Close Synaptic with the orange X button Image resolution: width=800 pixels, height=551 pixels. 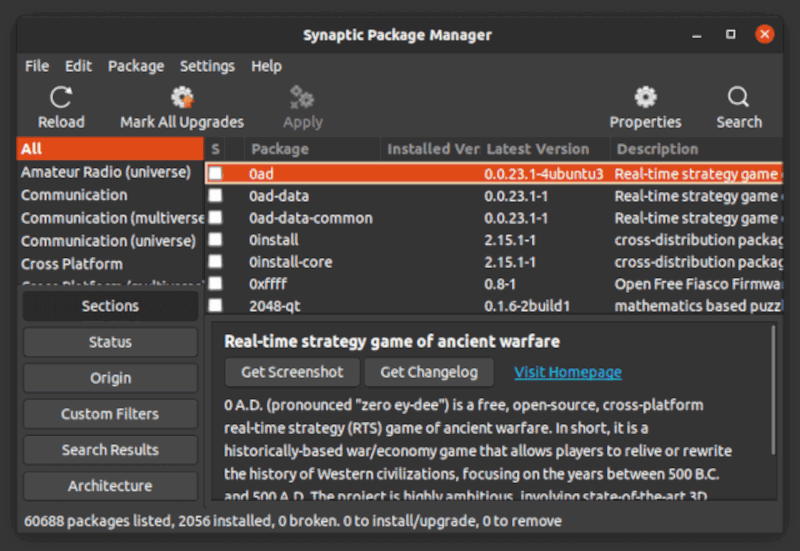tap(764, 34)
